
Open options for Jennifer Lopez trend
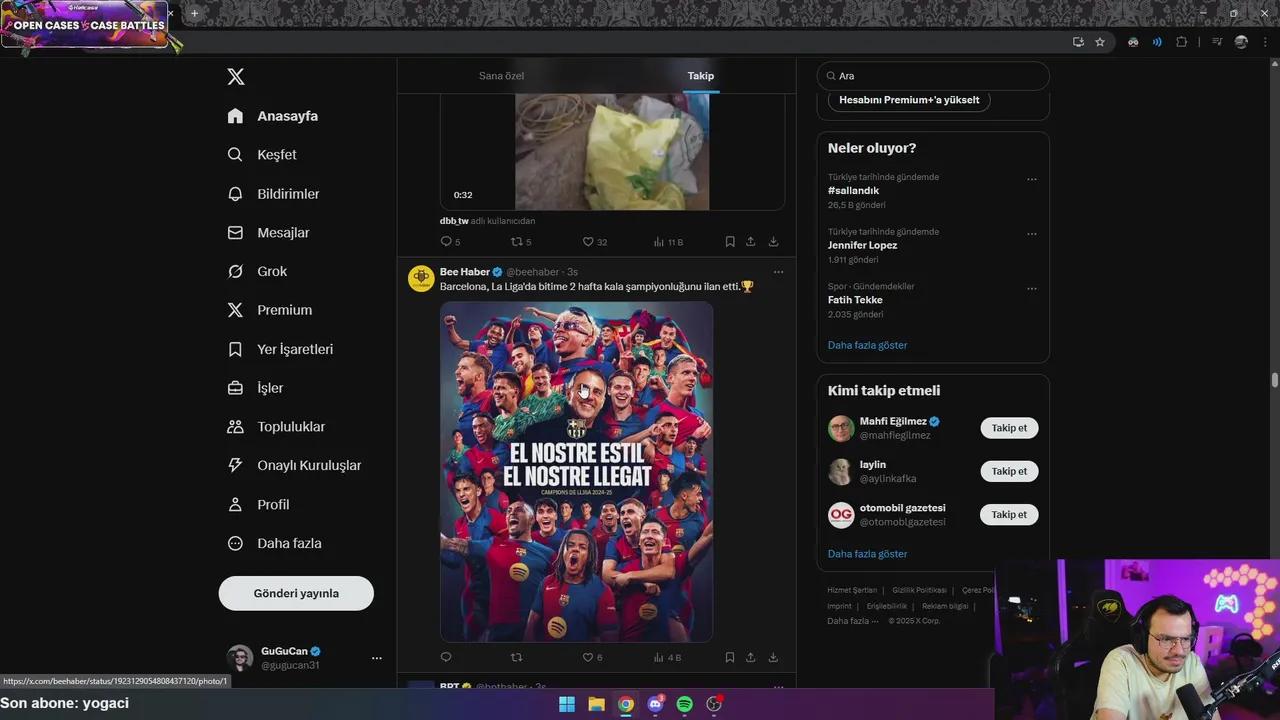tap(1032, 234)
